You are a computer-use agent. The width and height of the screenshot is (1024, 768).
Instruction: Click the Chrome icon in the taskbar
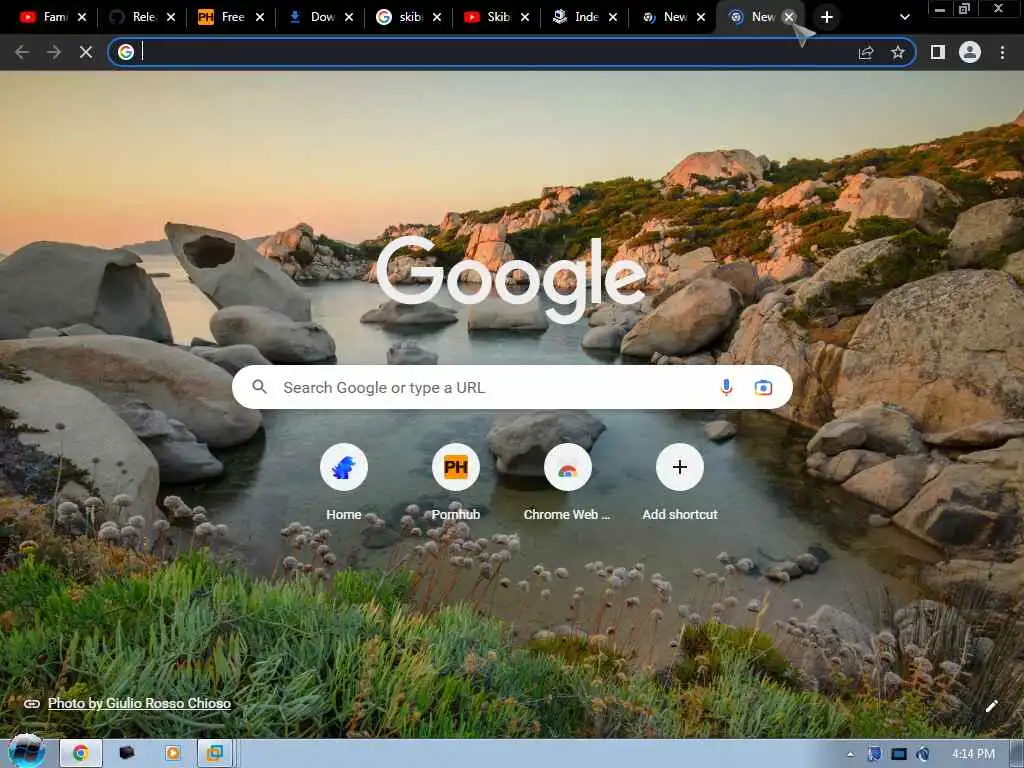[81, 753]
